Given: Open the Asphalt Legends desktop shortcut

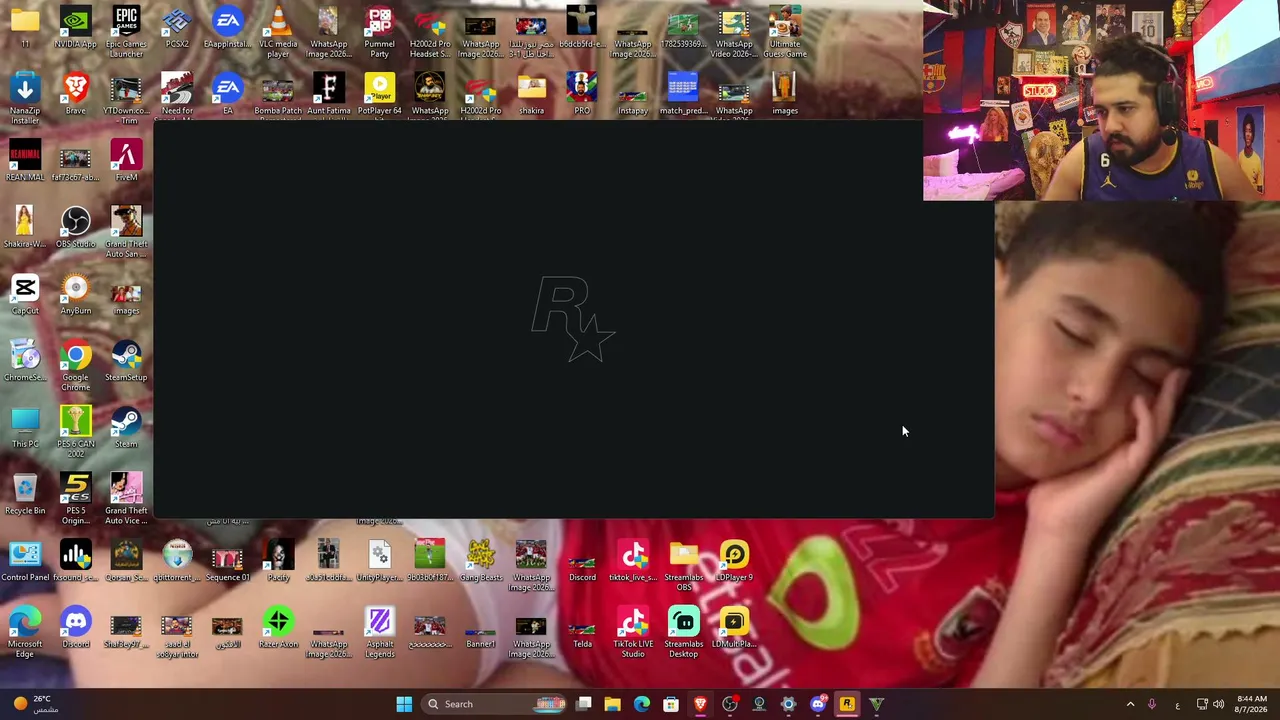Looking at the screenshot, I should [x=379, y=632].
